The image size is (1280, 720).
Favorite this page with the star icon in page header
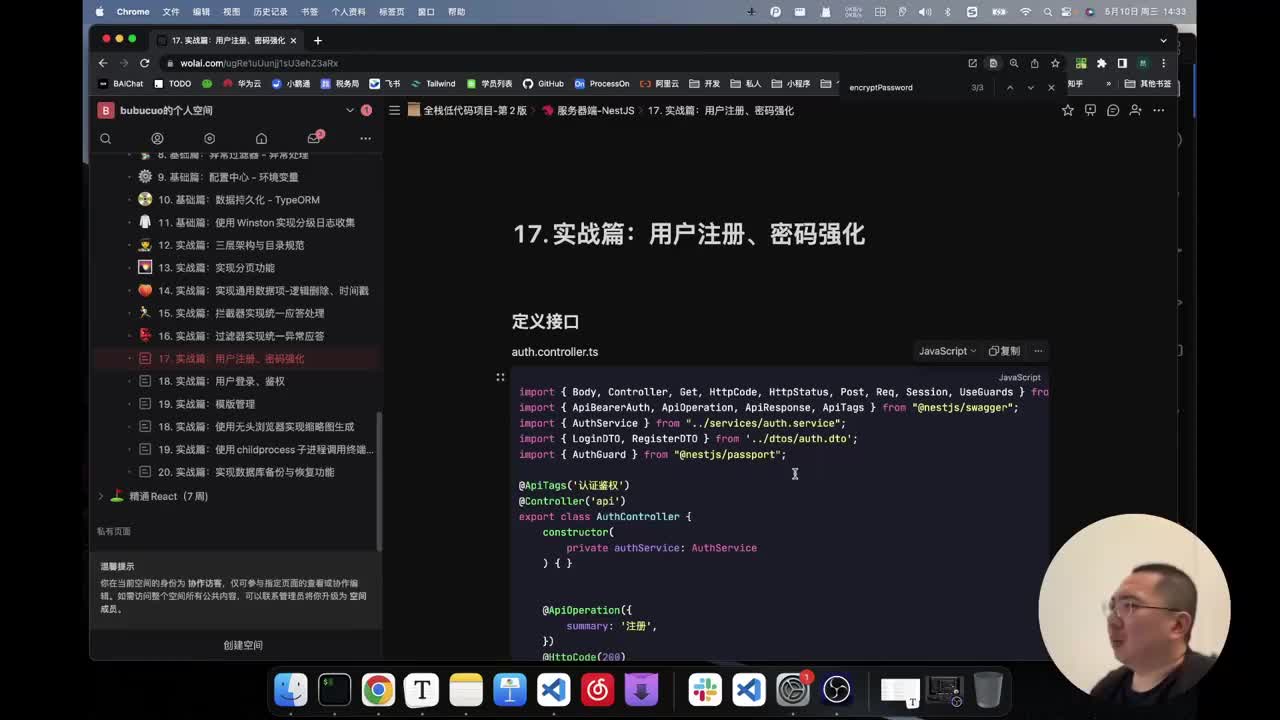pyautogui.click(x=1067, y=110)
